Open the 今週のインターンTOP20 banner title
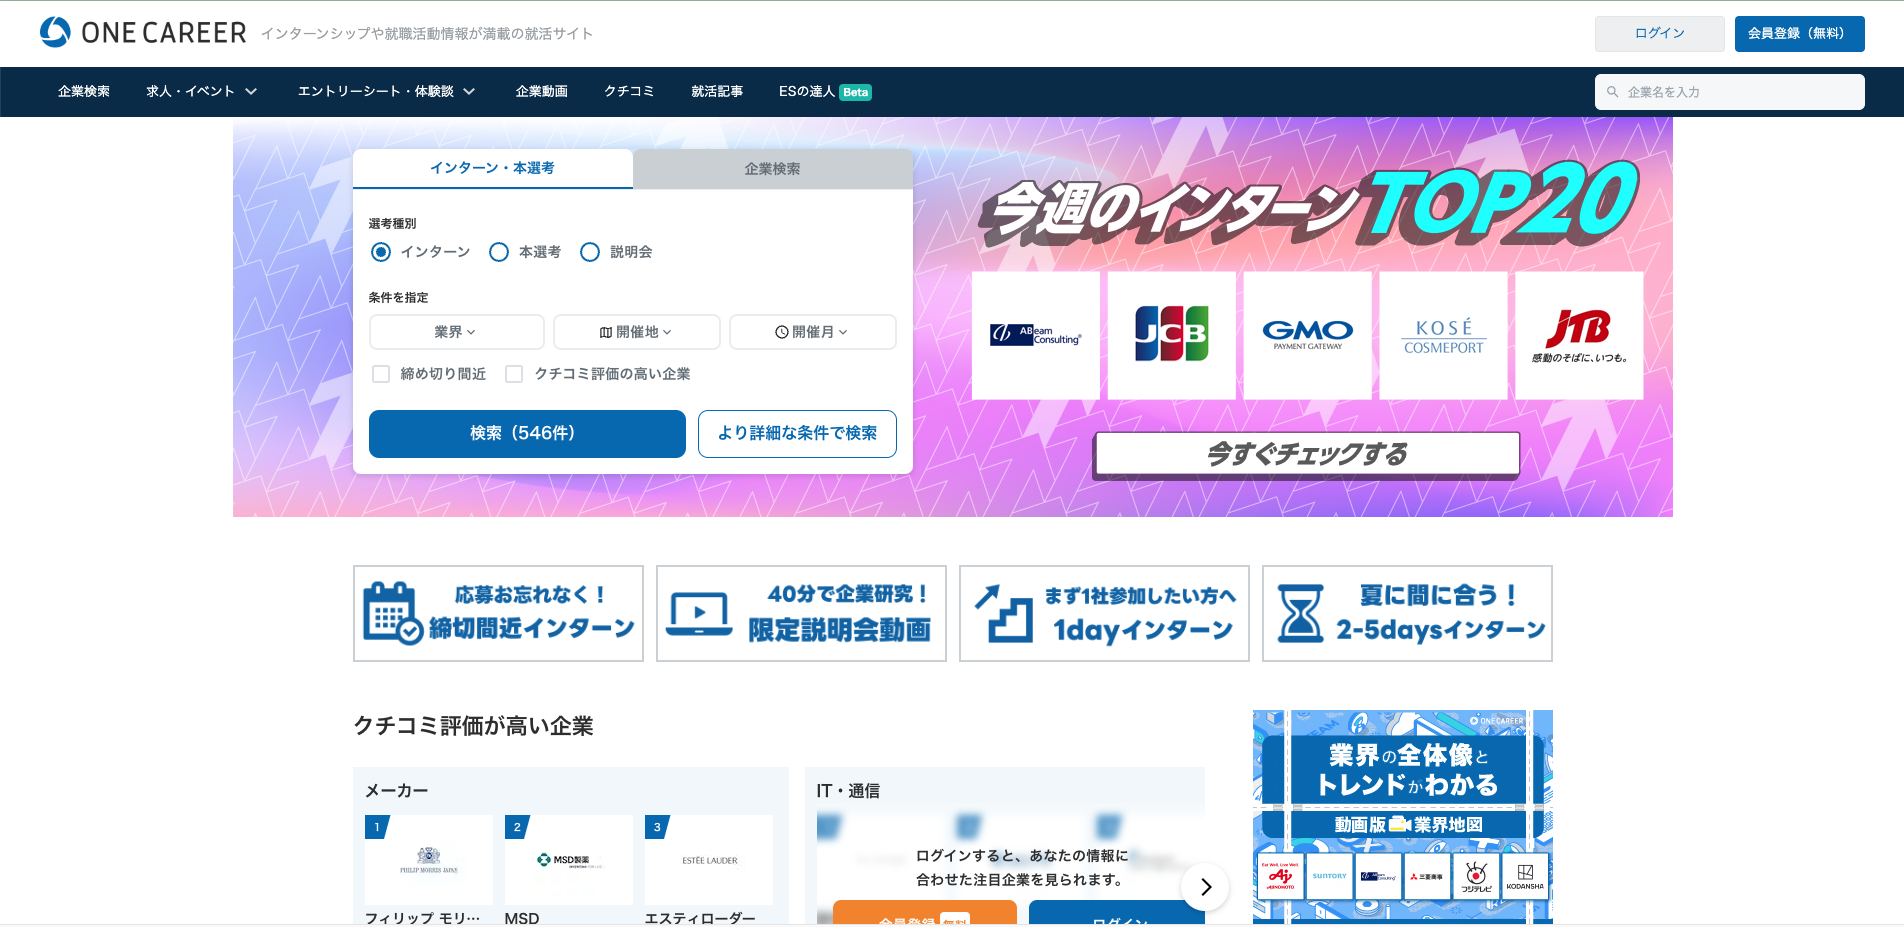 coord(1308,206)
